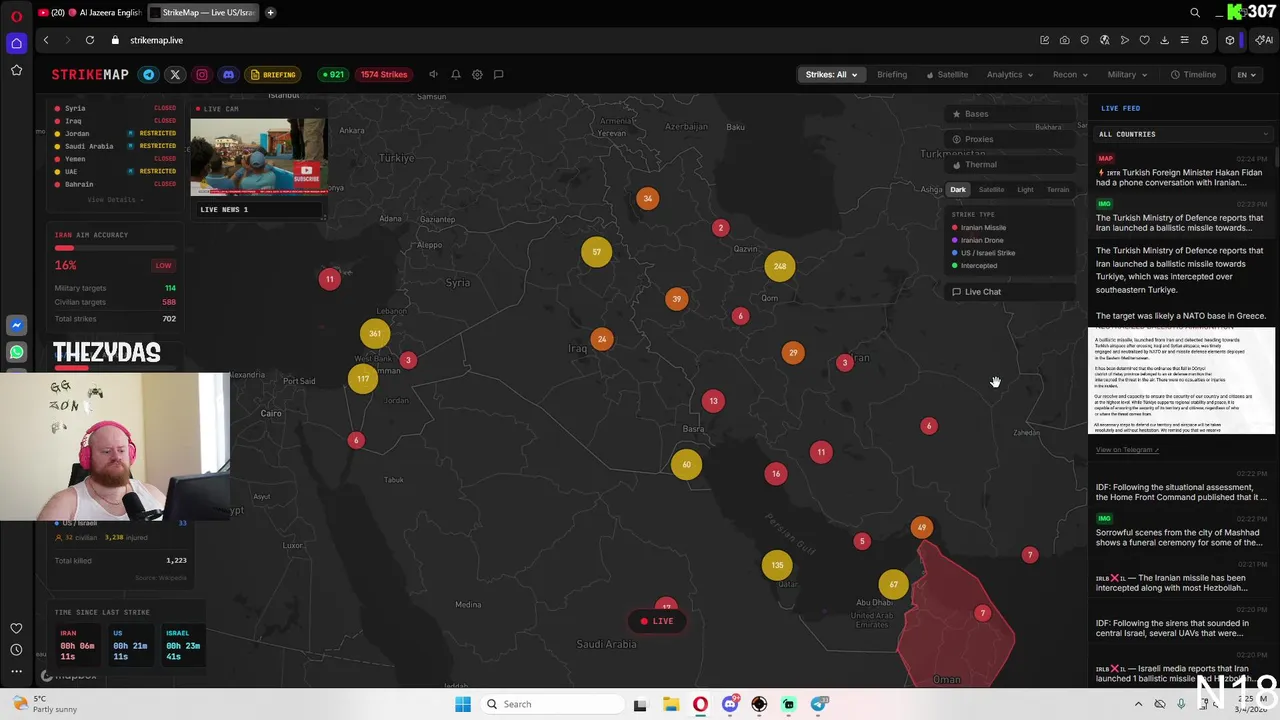Viewport: 1280px width, 720px height.
Task: Open the EN language dropdown
Action: point(1246,74)
